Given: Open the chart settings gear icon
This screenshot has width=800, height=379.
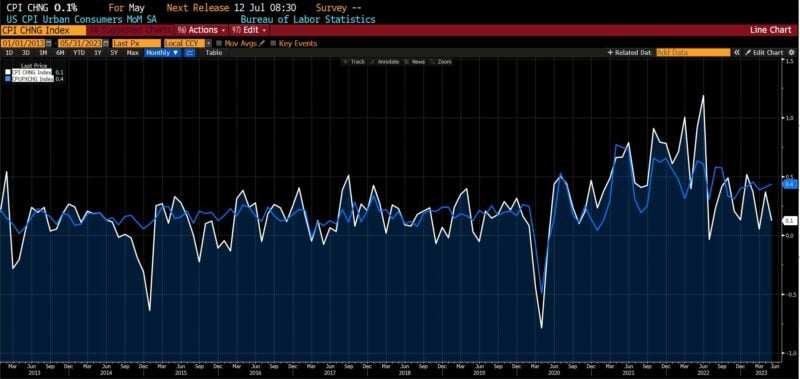Looking at the screenshot, I should click(792, 53).
